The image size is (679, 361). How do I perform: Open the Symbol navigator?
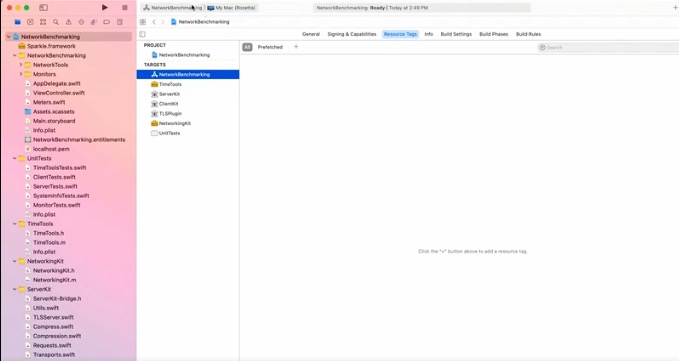click(43, 22)
